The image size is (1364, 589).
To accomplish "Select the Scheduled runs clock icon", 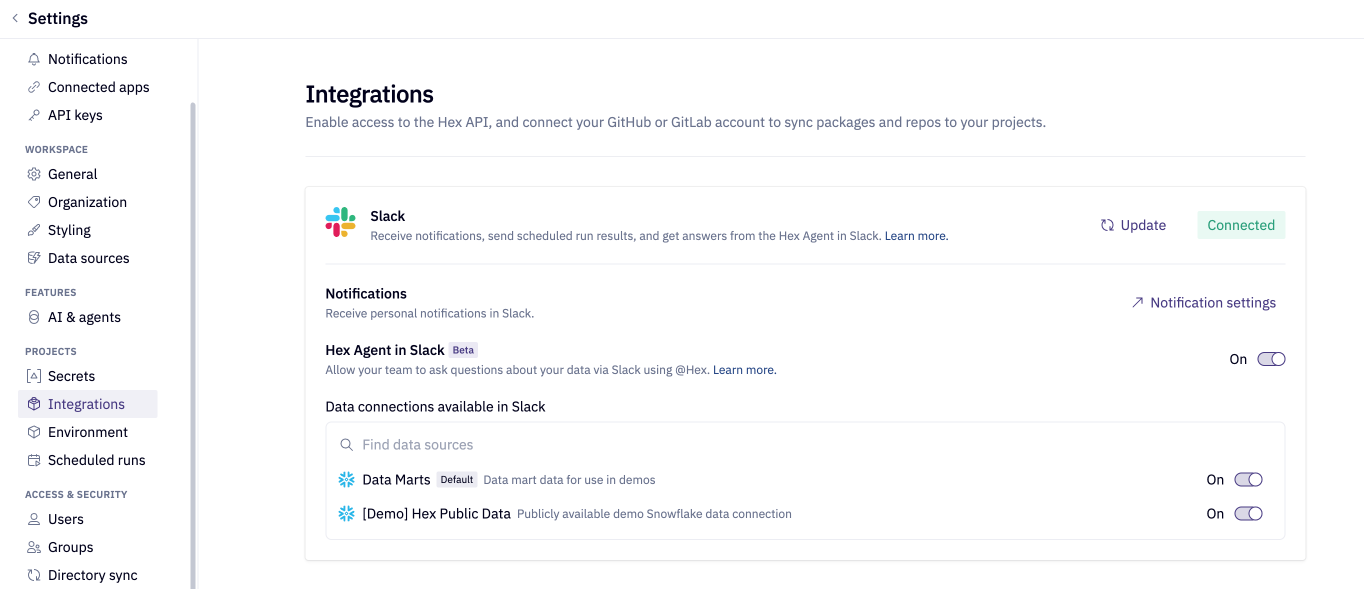I will (x=33, y=460).
